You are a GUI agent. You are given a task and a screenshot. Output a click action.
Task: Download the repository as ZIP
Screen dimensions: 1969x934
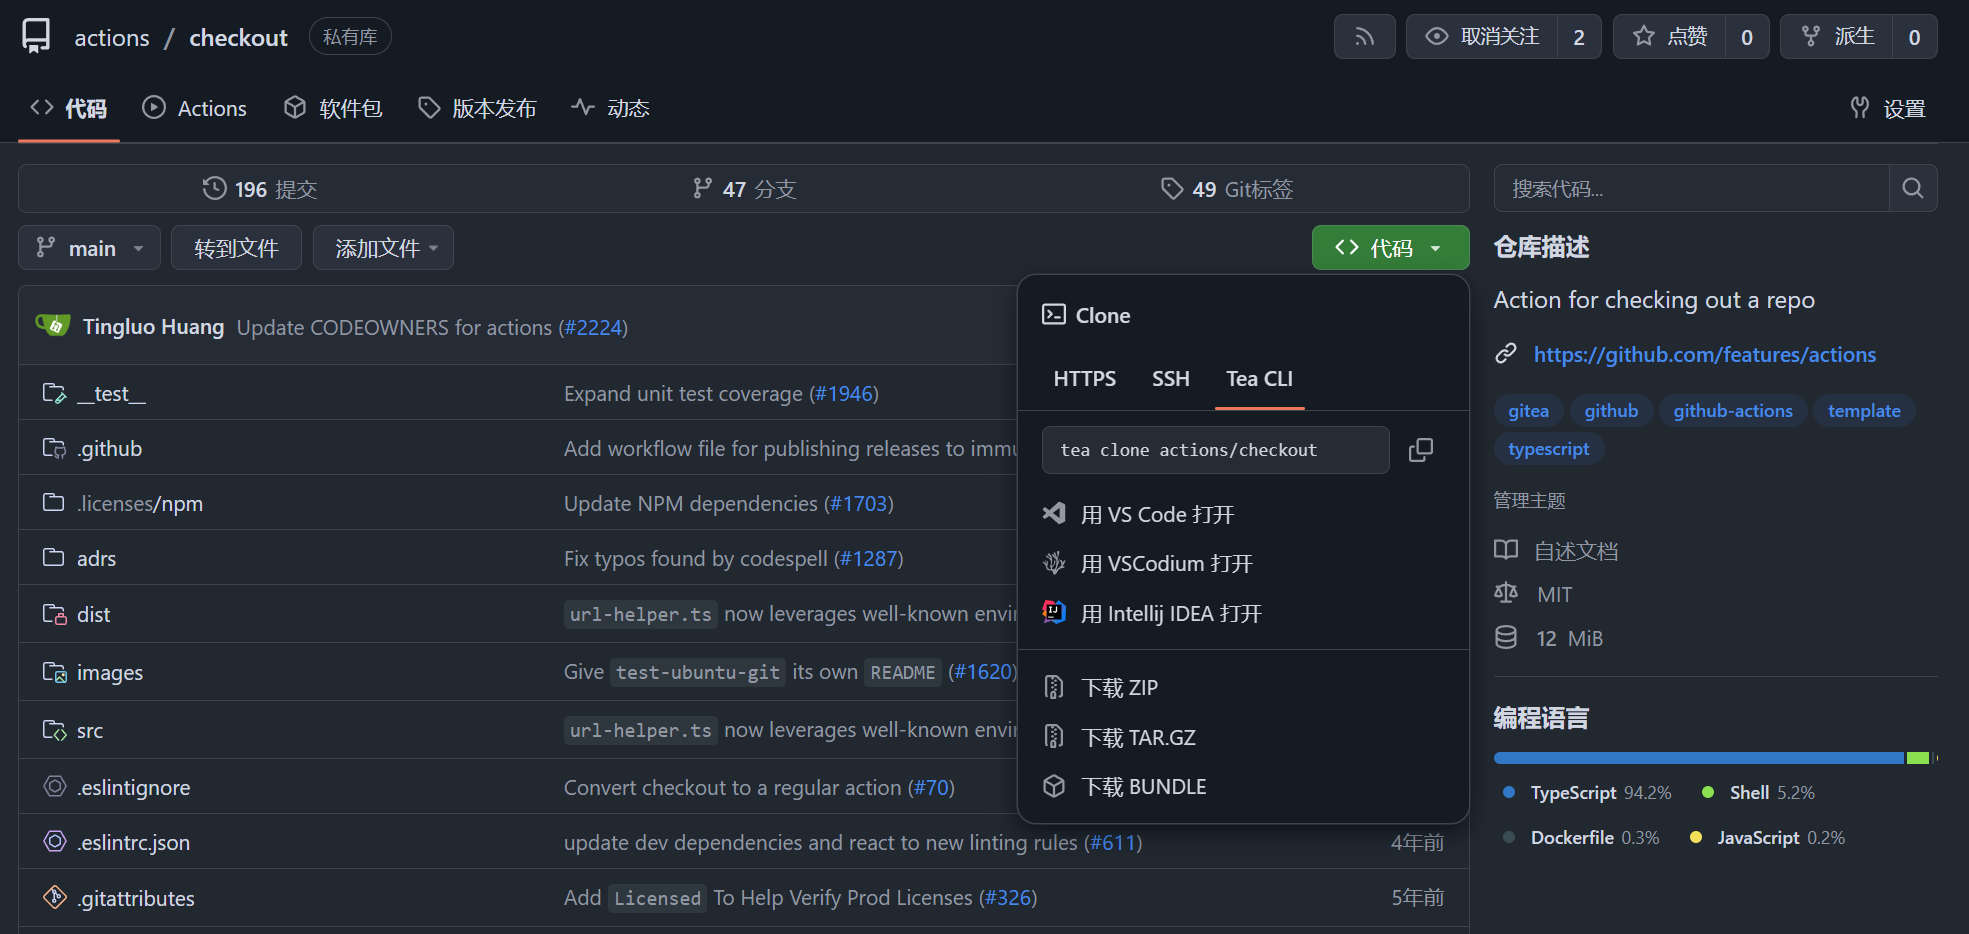click(1119, 688)
